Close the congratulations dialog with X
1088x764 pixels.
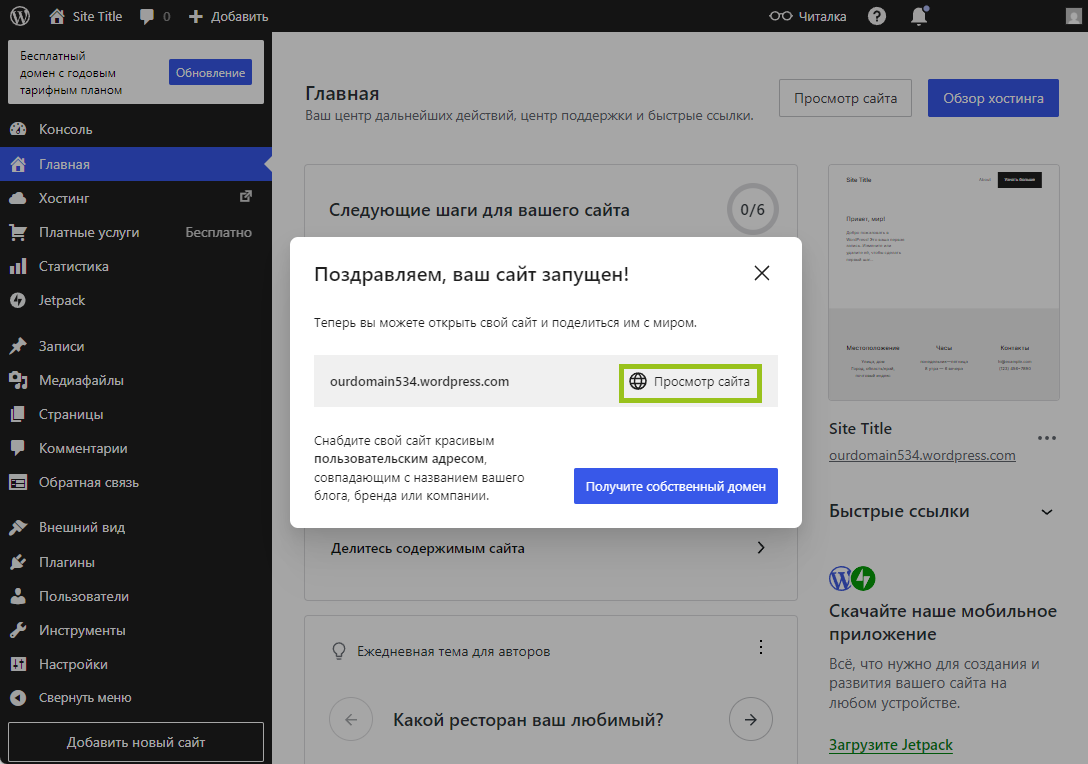tap(762, 273)
